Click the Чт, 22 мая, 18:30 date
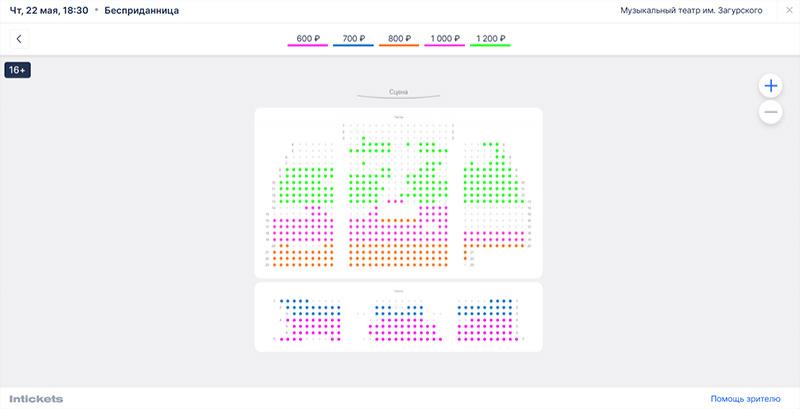This screenshot has height=409, width=800. point(49,10)
